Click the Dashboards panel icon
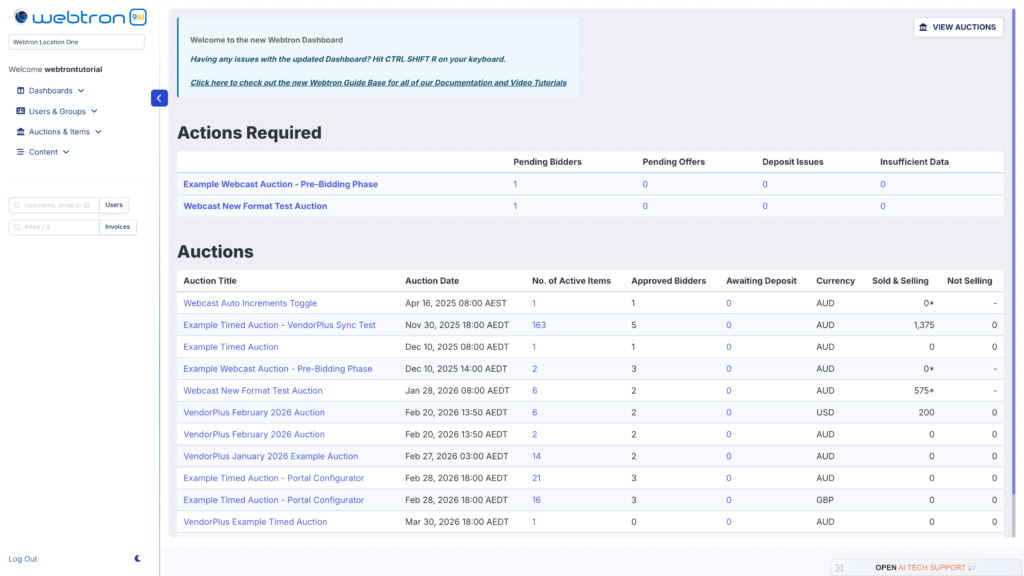The height and width of the screenshot is (576, 1024). [21, 91]
